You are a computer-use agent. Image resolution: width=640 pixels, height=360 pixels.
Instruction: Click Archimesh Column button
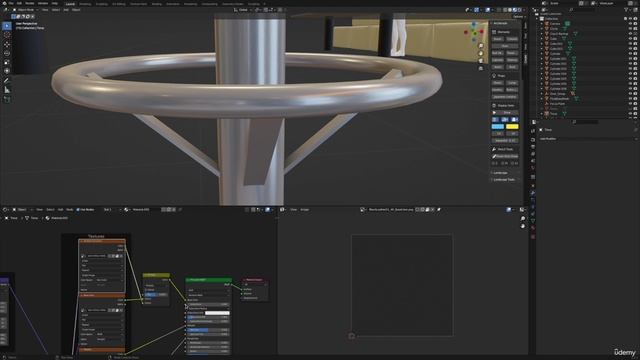coord(512,39)
